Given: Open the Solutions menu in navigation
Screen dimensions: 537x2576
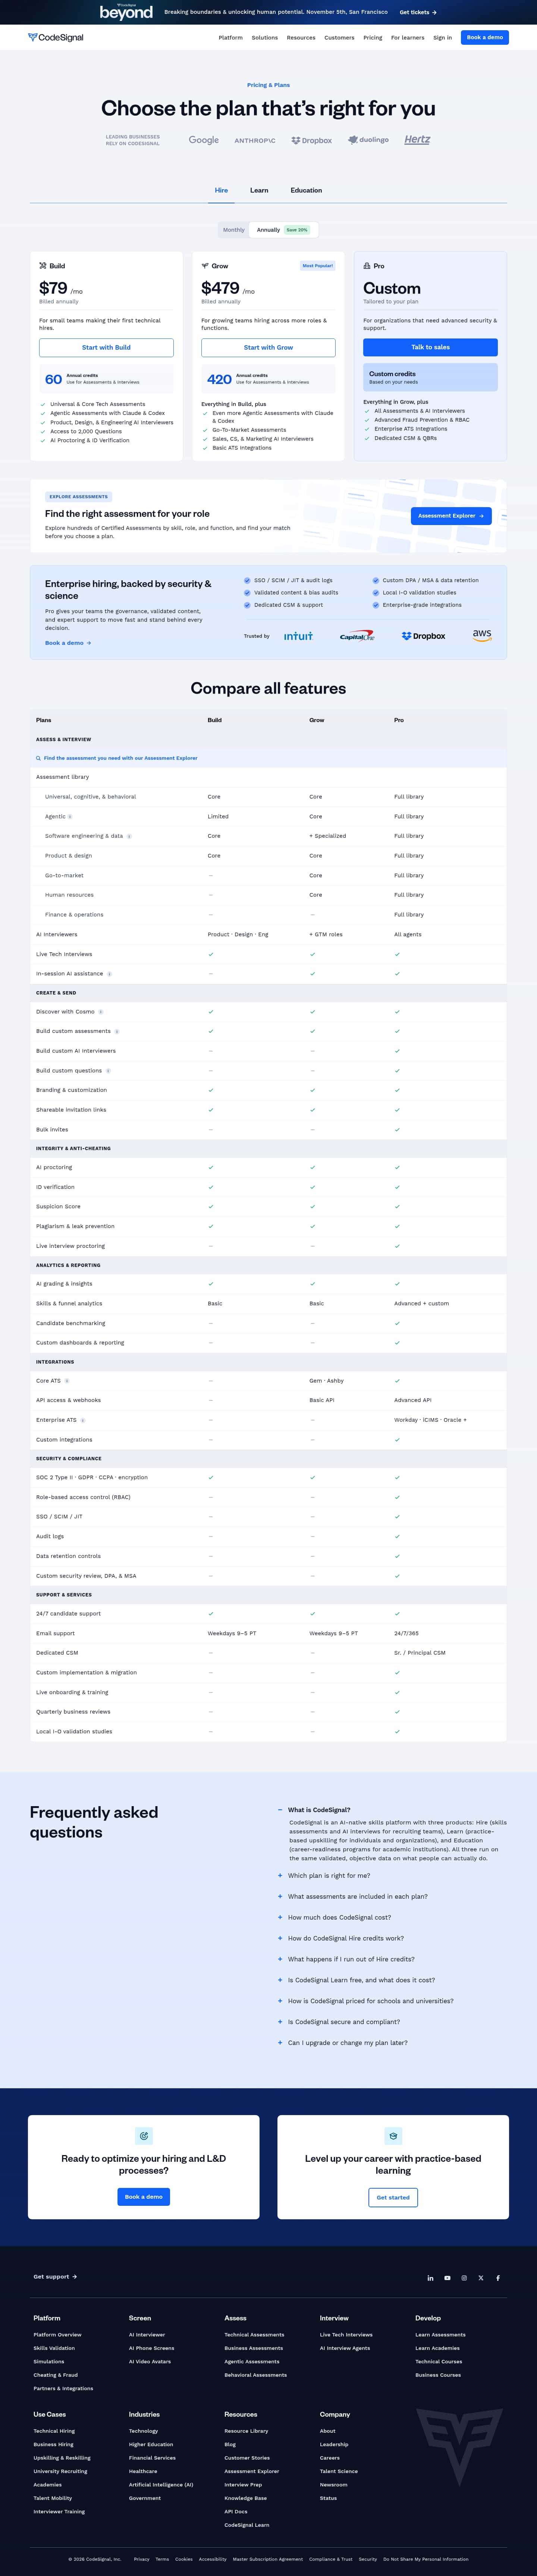Looking at the screenshot, I should click(265, 37).
